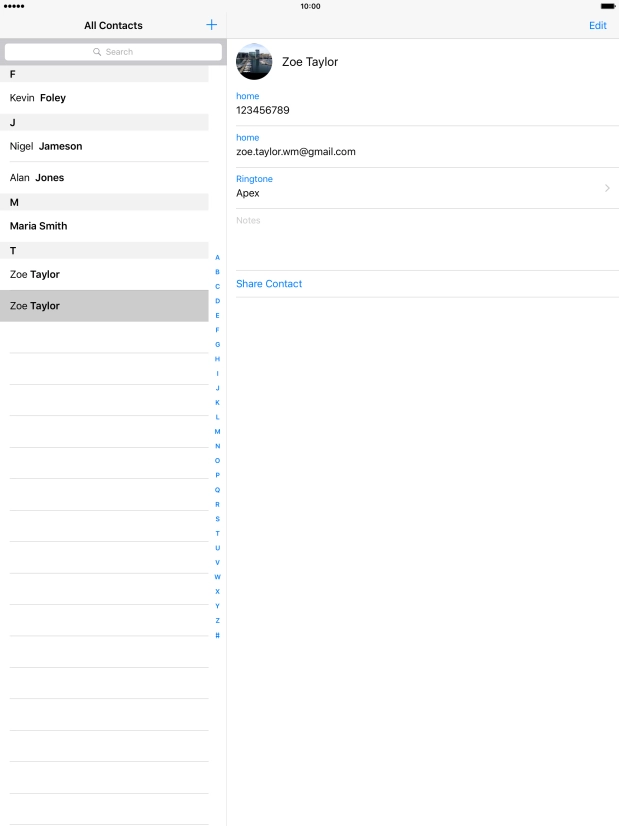The width and height of the screenshot is (619, 826).
Task: Jump to letter M in index
Action: [217, 431]
